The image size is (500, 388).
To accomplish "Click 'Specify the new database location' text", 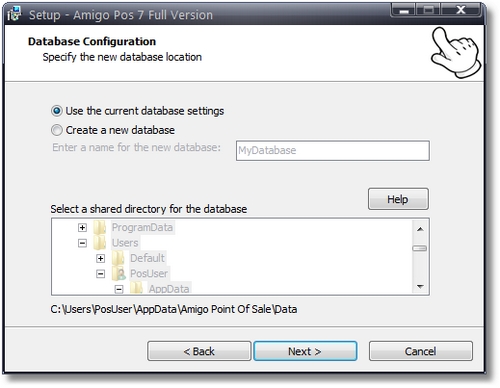I will click(122, 57).
